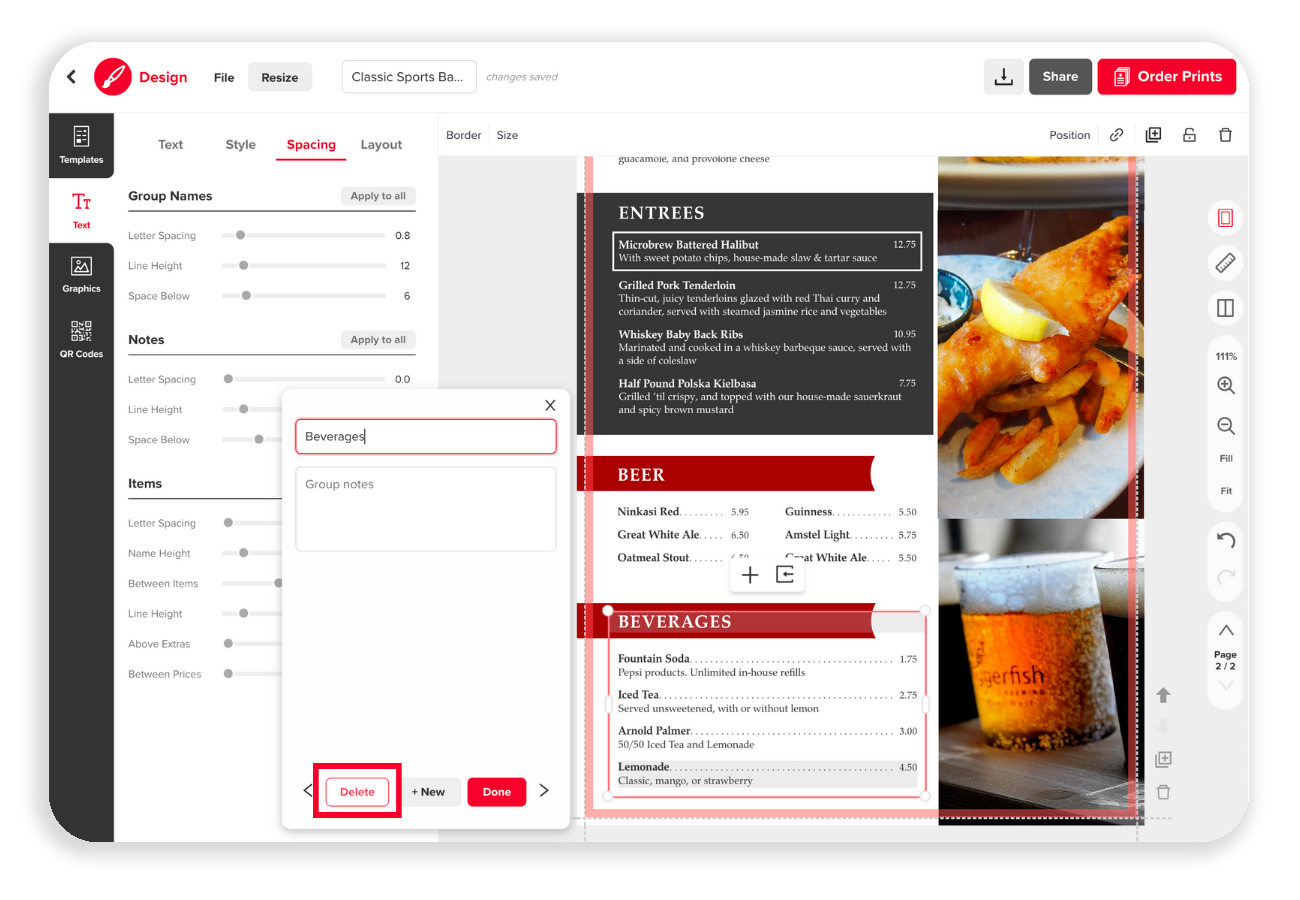This screenshot has width=1300, height=900.
Task: Select the Text sidebar tool
Action: 81,210
